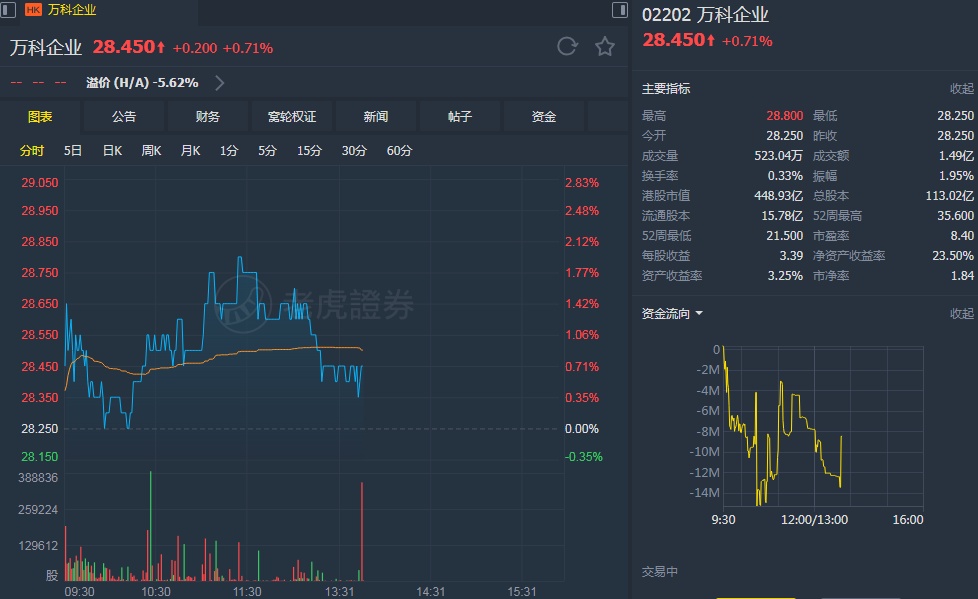Toggle the left sidebar panel icon

click(x=10, y=10)
